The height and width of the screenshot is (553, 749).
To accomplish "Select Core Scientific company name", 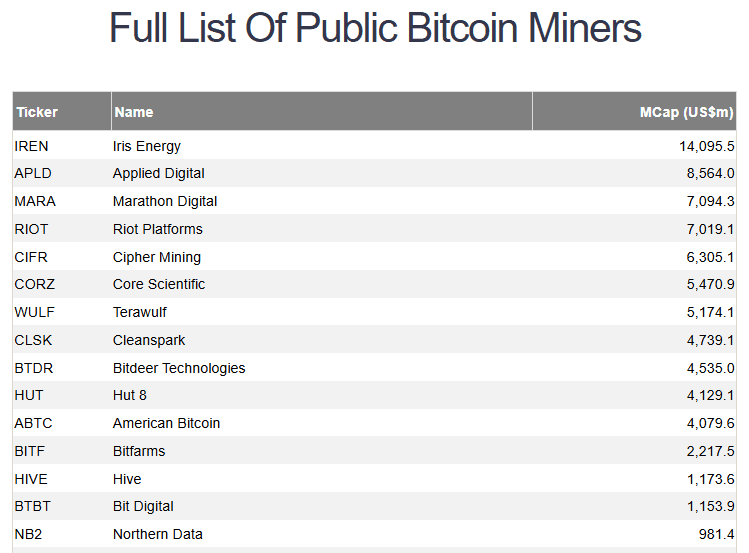I will tap(159, 284).
